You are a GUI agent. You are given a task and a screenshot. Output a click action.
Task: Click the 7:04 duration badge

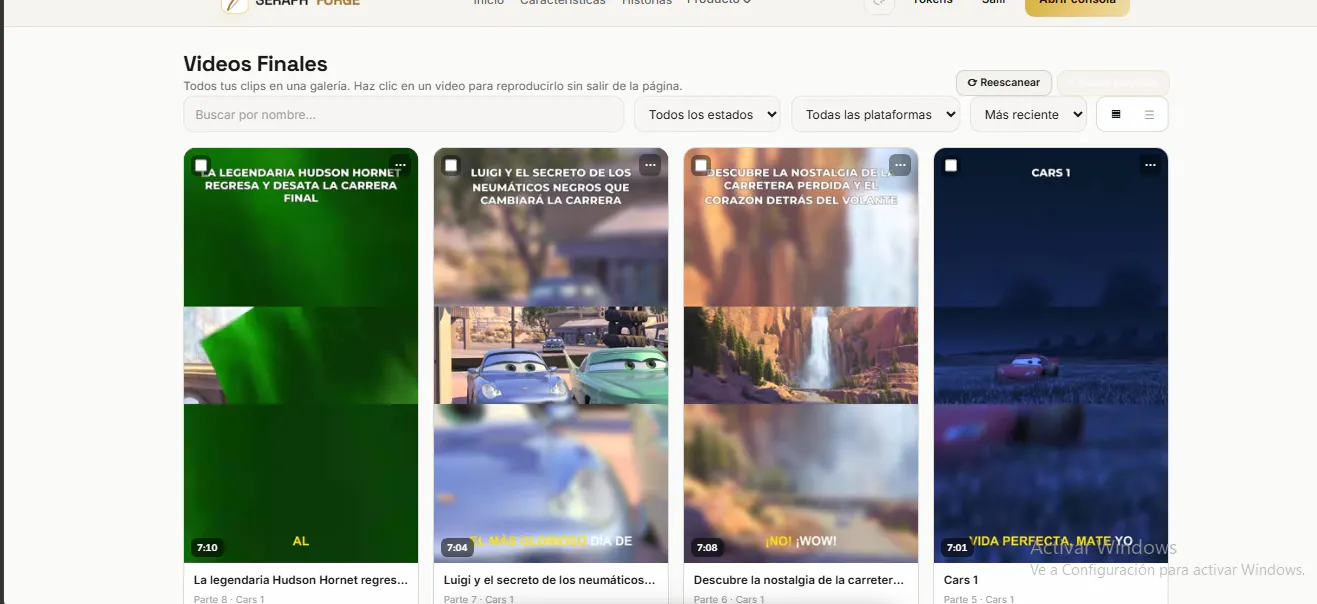457,547
